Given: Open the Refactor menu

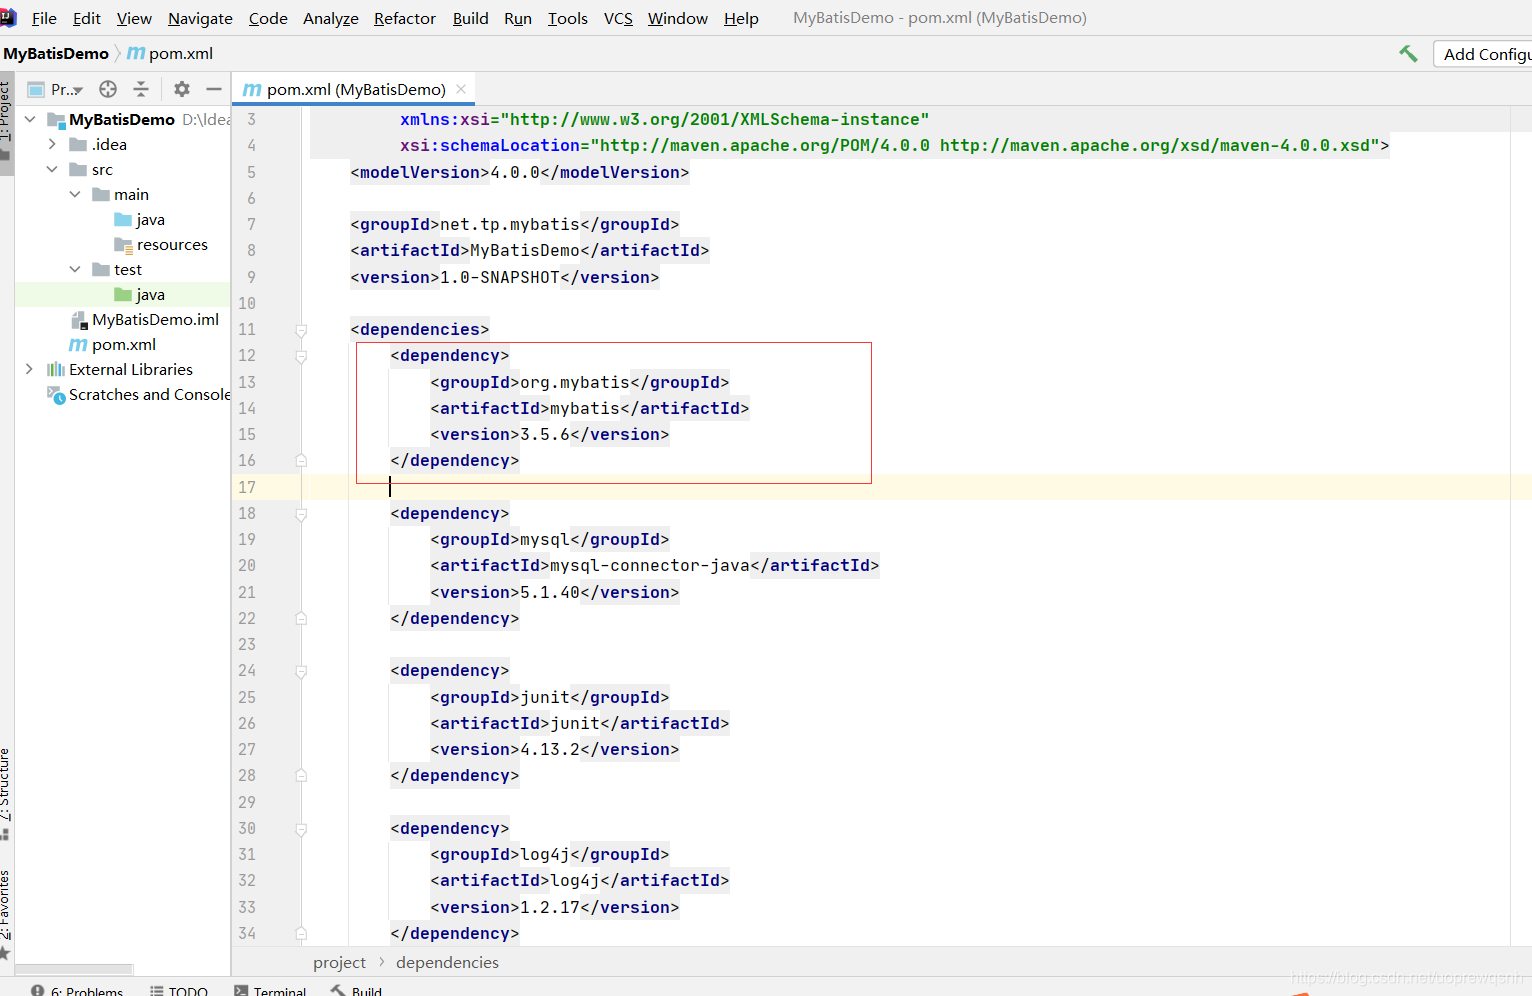Looking at the screenshot, I should 405,18.
